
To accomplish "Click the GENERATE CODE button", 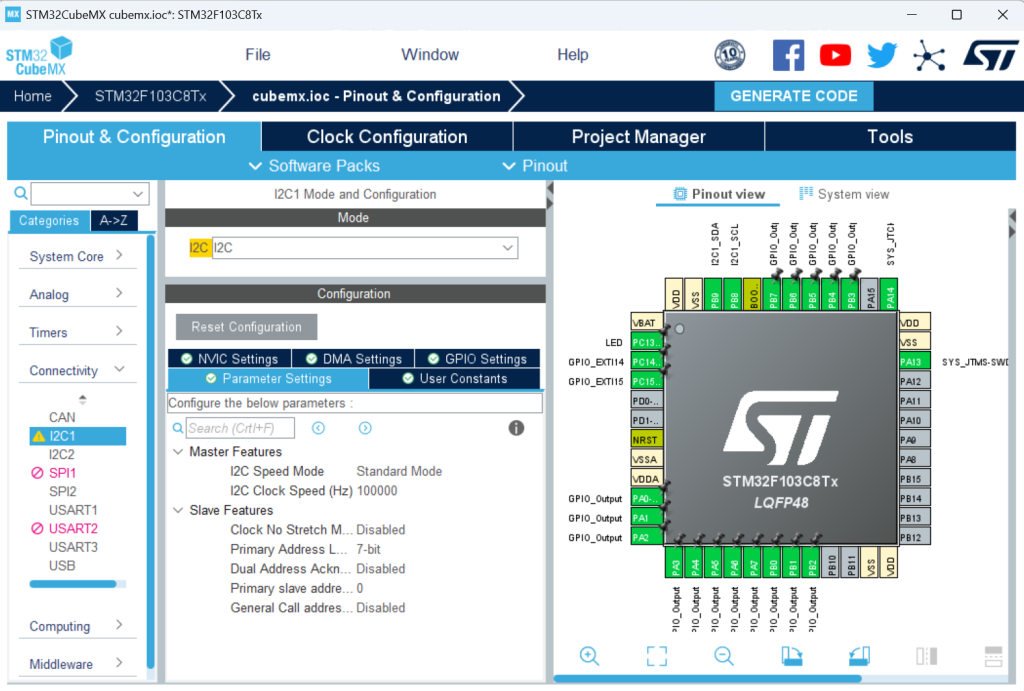I will (x=793, y=96).
